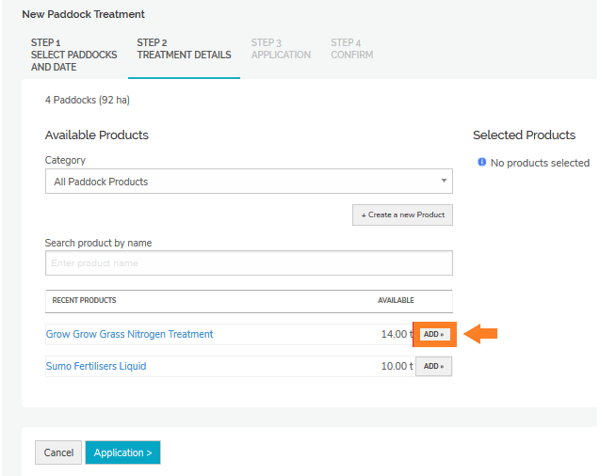Click the Available column header
Image resolution: width=600 pixels, height=476 pixels.
[x=395, y=300]
